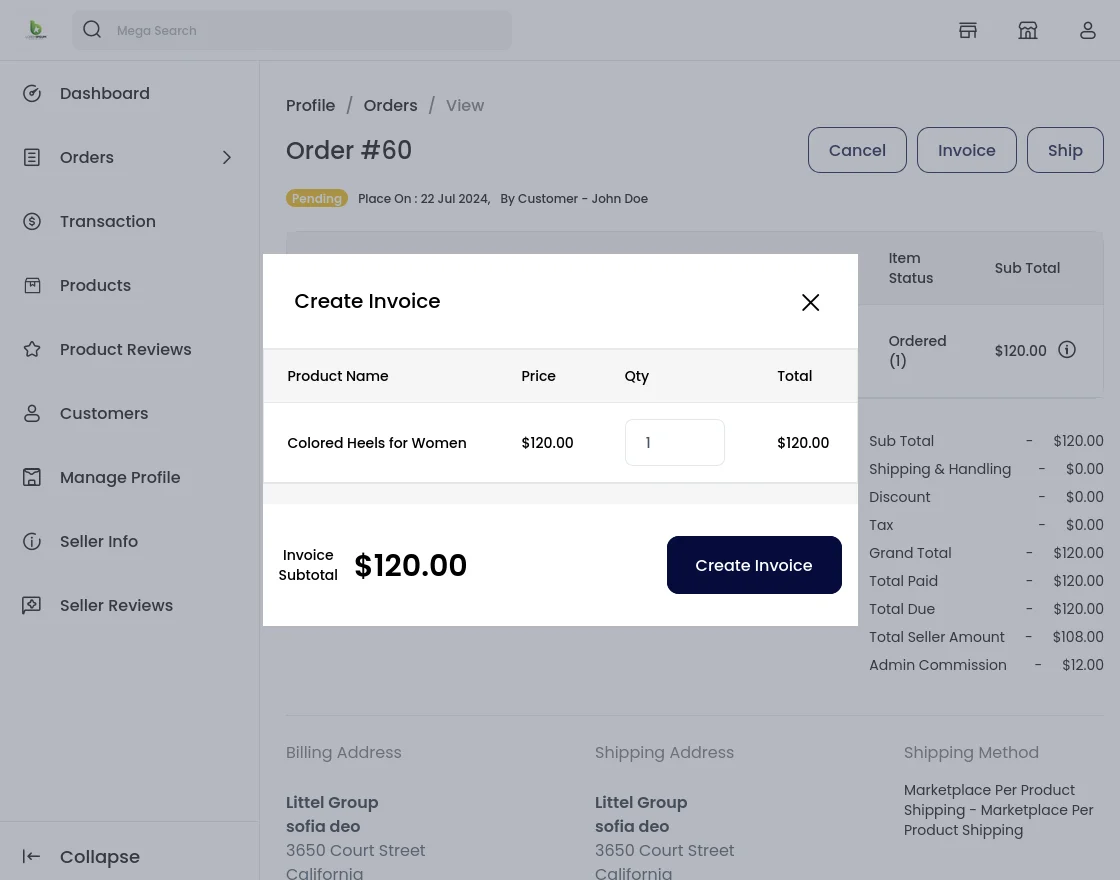The height and width of the screenshot is (880, 1120).
Task: Click the Ship button
Action: (x=1065, y=150)
